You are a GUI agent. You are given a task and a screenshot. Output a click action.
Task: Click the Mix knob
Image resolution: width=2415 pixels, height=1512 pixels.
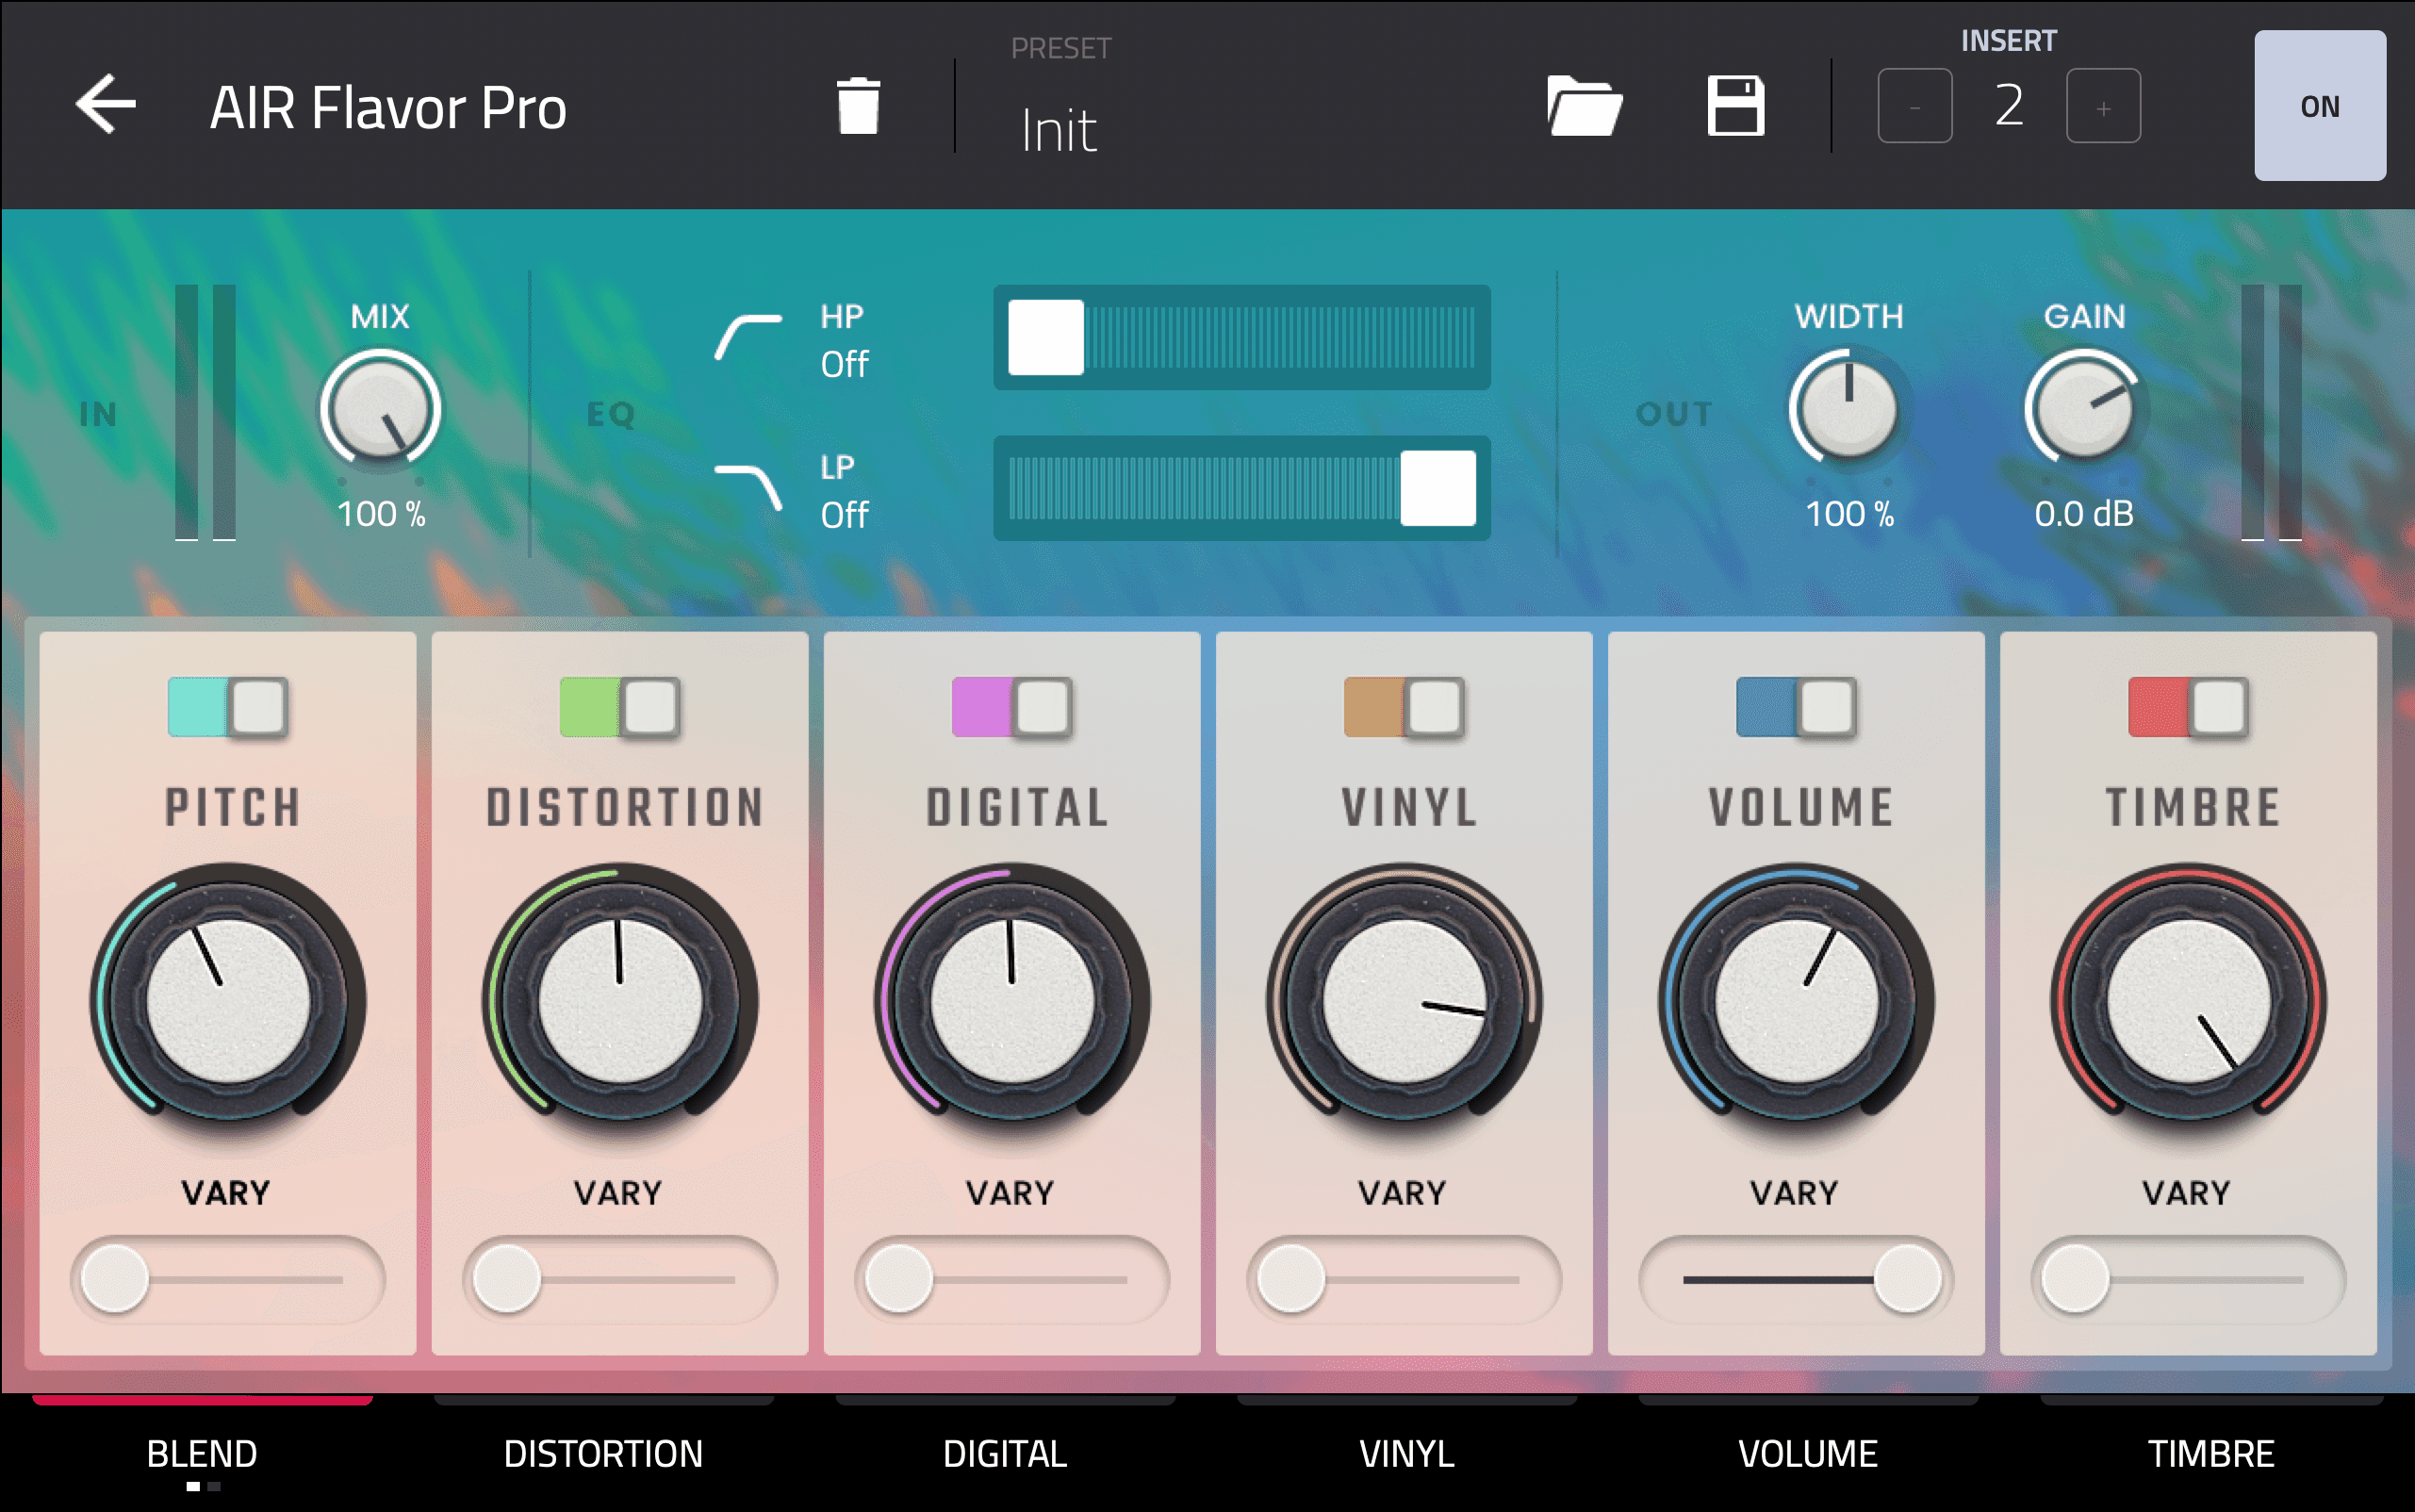[x=380, y=409]
